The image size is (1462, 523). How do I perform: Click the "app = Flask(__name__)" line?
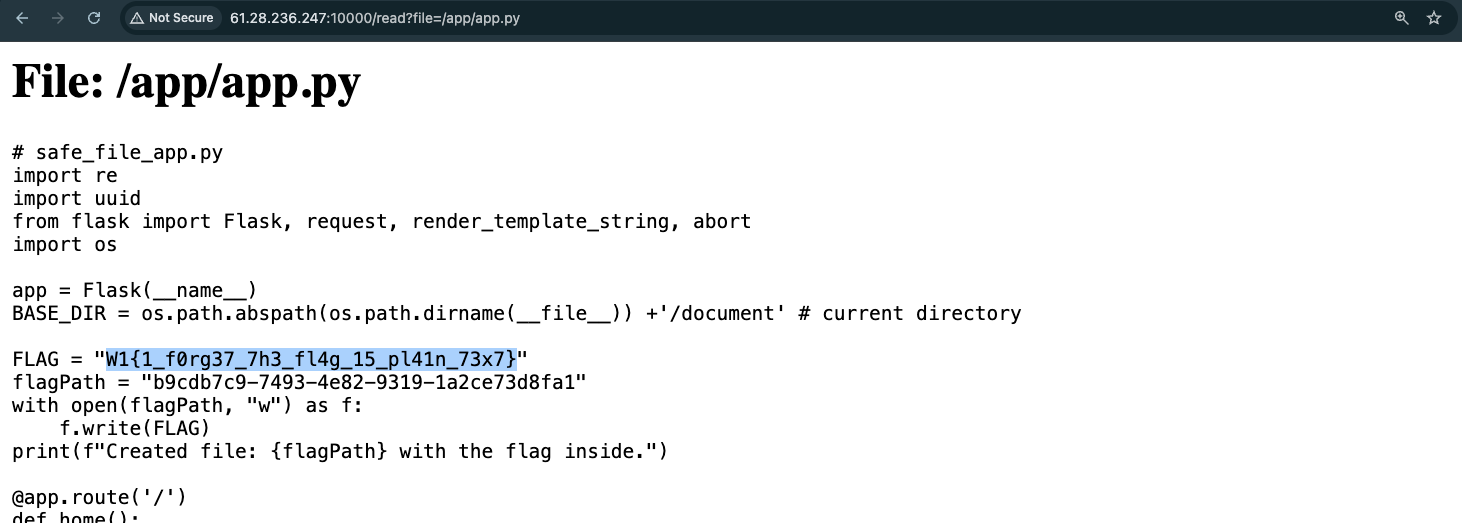(x=135, y=291)
